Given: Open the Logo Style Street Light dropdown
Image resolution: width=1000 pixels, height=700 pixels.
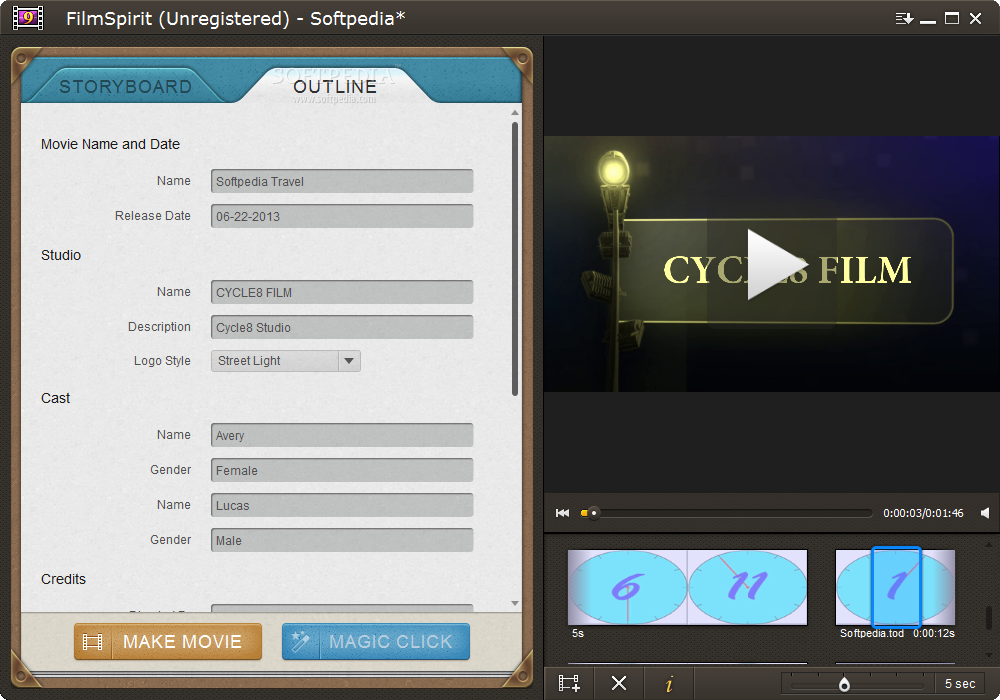Looking at the screenshot, I should point(286,361).
